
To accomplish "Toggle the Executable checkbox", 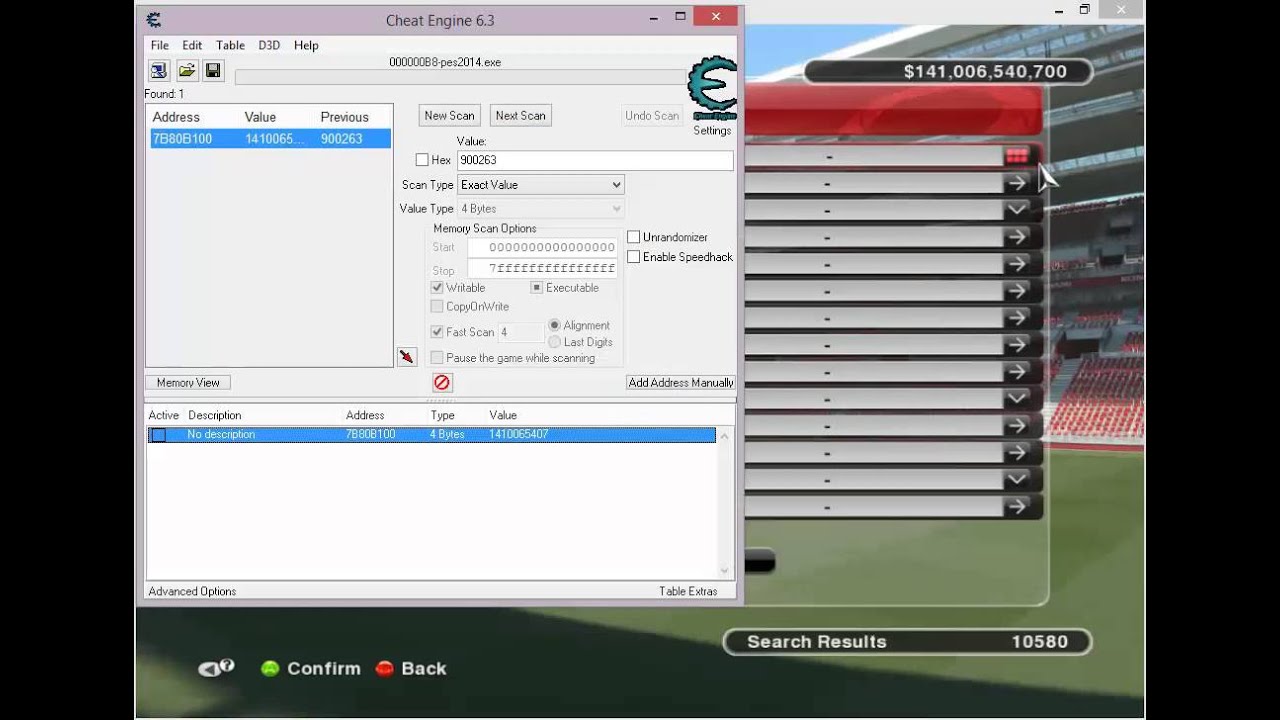I will click(x=537, y=288).
